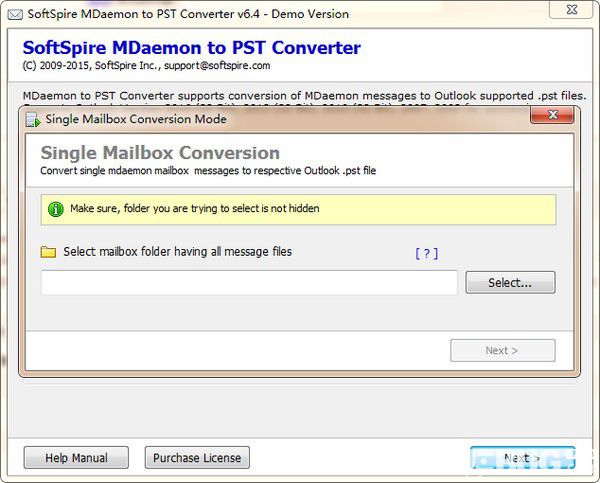Click 'MDaemon to PST Converter supports conversion' description
The image size is (600, 483).
pyautogui.click(x=304, y=95)
